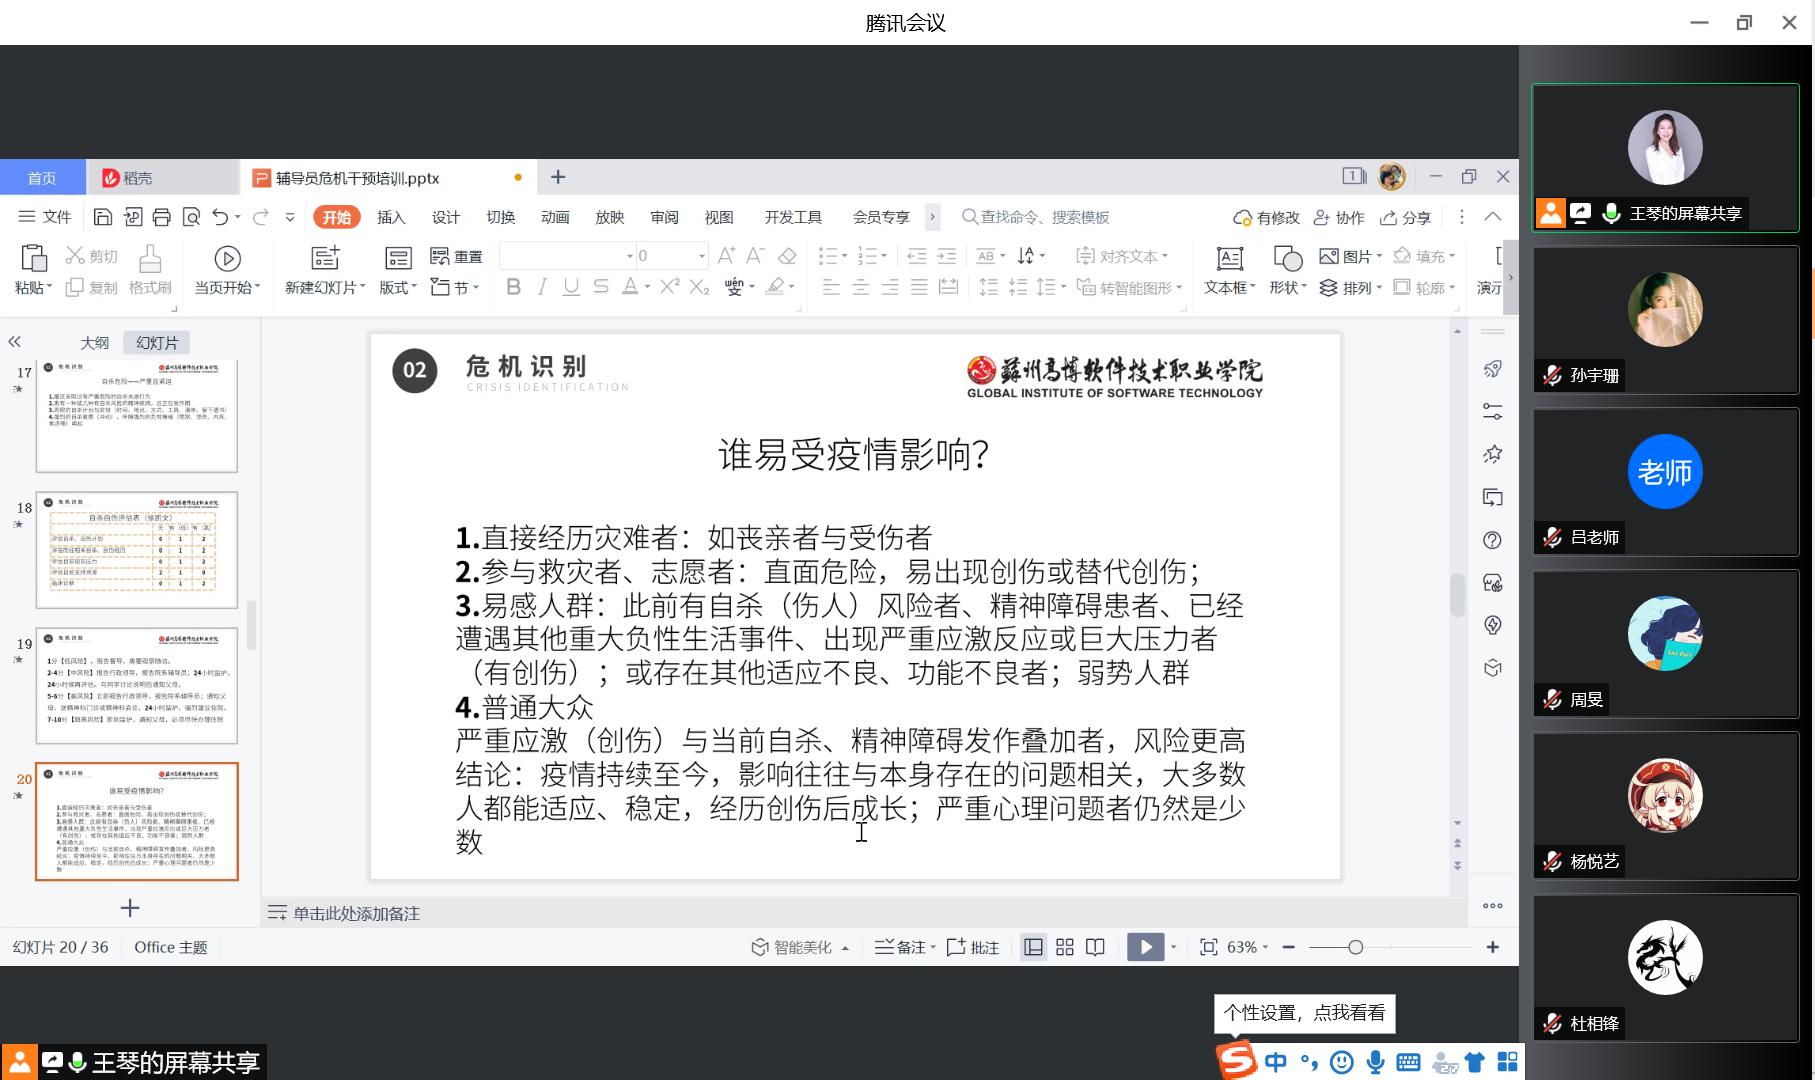Select slide 18 thumbnail

[x=137, y=549]
